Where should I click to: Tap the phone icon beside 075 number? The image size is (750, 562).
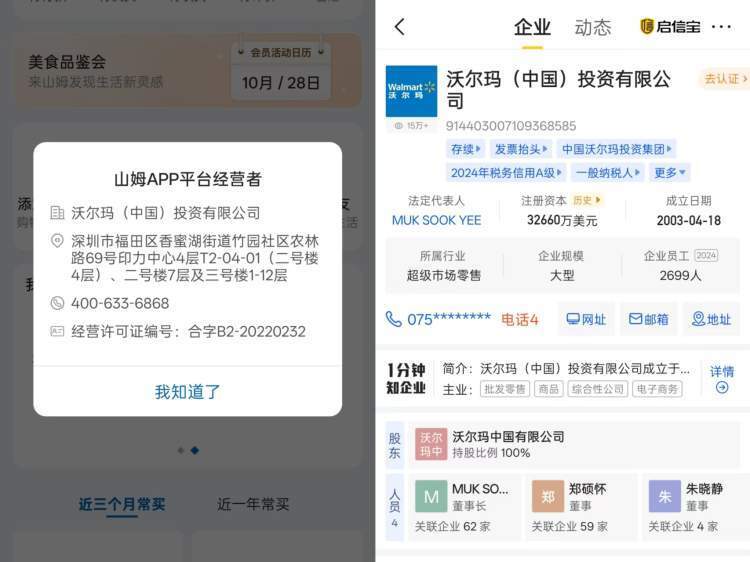pyautogui.click(x=394, y=319)
